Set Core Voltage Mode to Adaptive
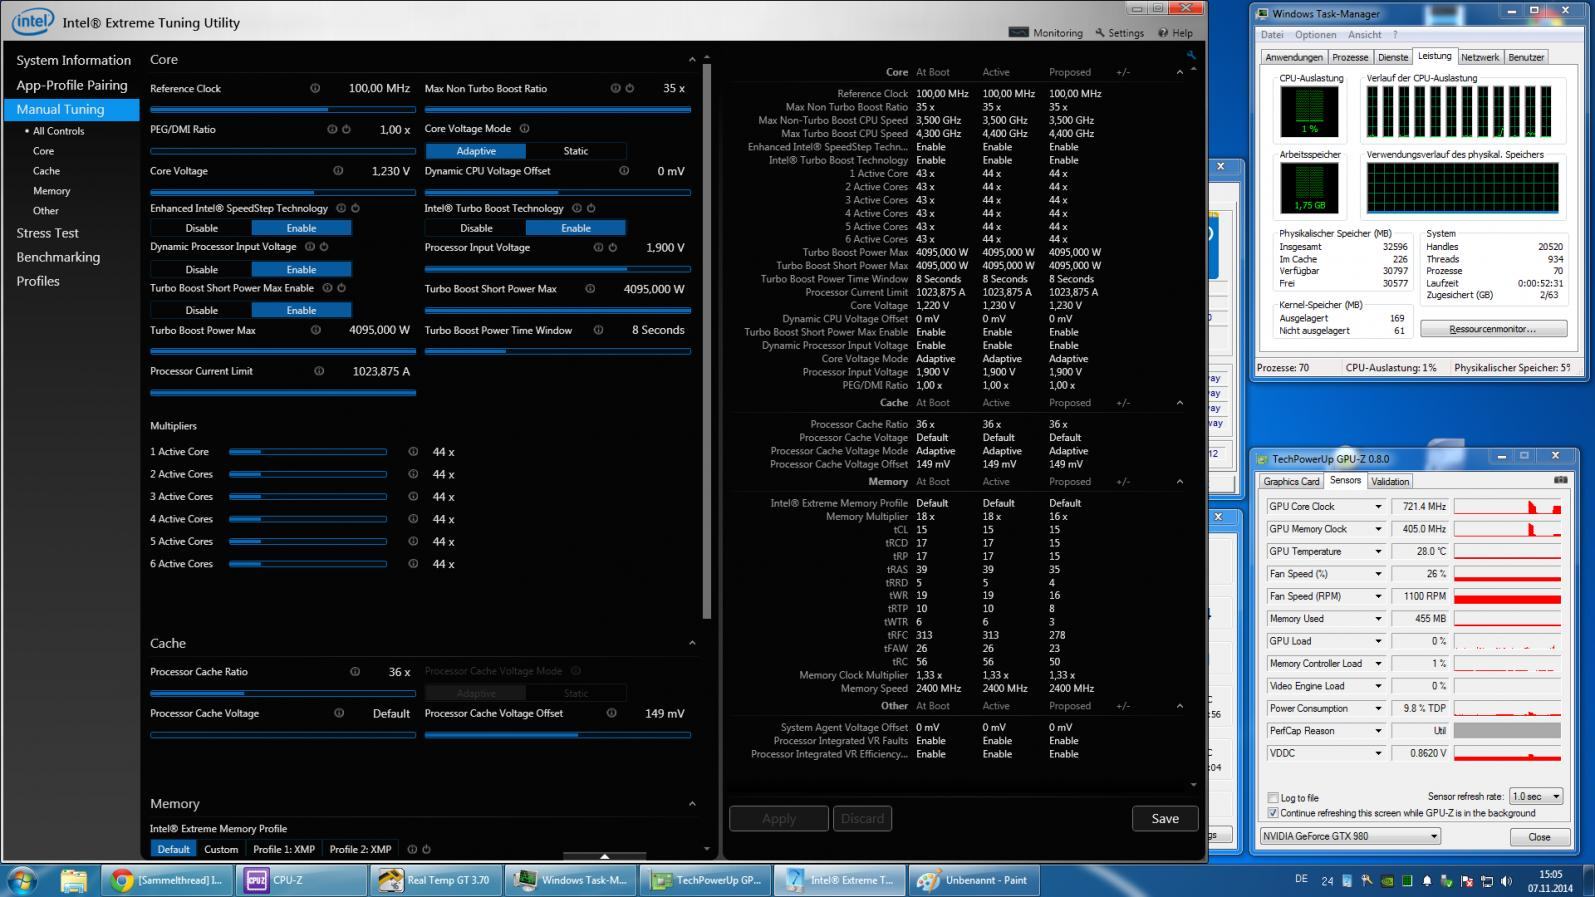This screenshot has width=1595, height=897. pos(476,151)
